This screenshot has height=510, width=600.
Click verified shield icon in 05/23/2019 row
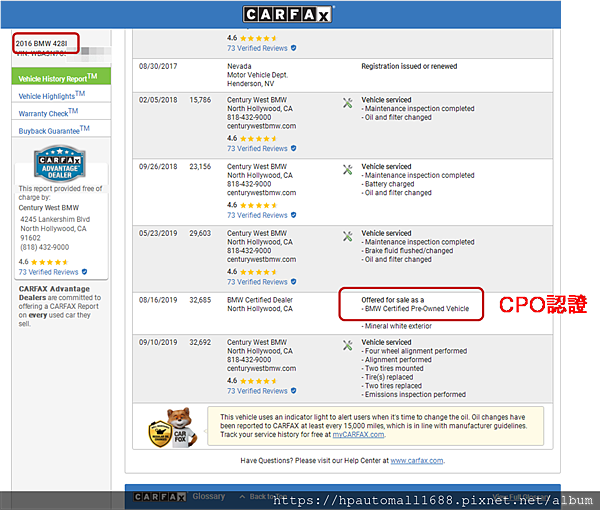[293, 281]
